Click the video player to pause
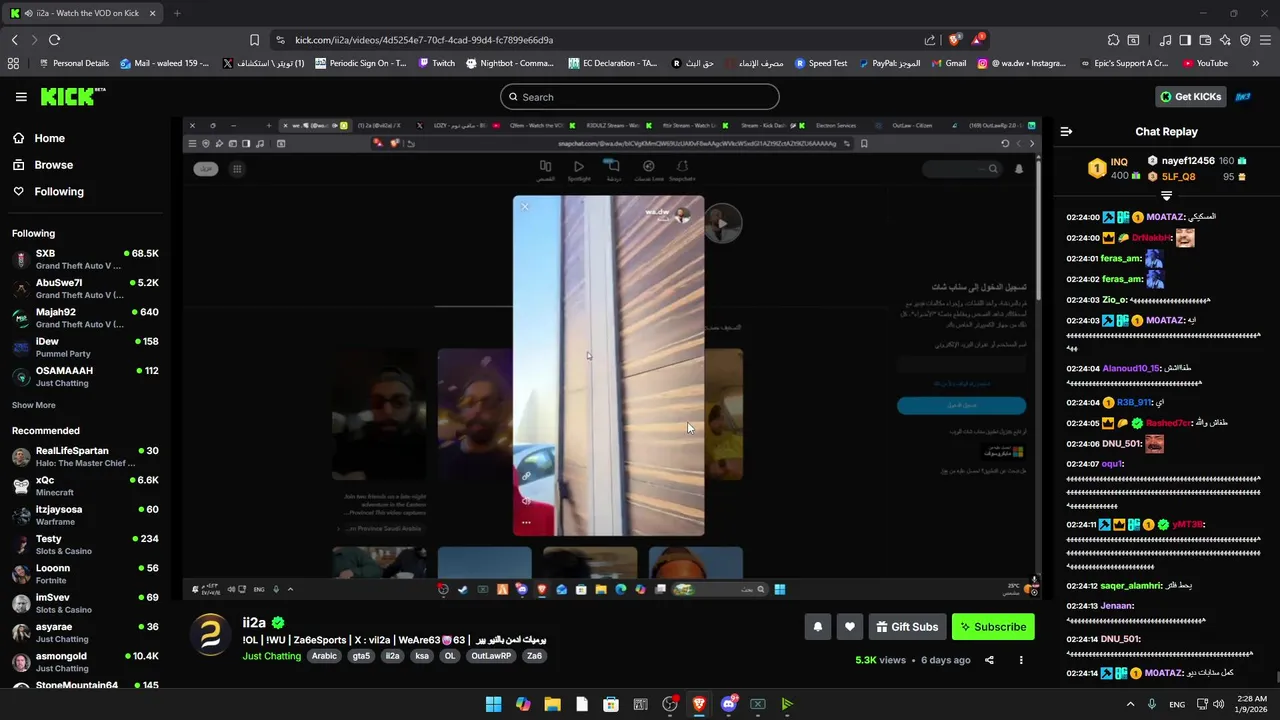Image resolution: width=1280 pixels, height=720 pixels. 612,358
